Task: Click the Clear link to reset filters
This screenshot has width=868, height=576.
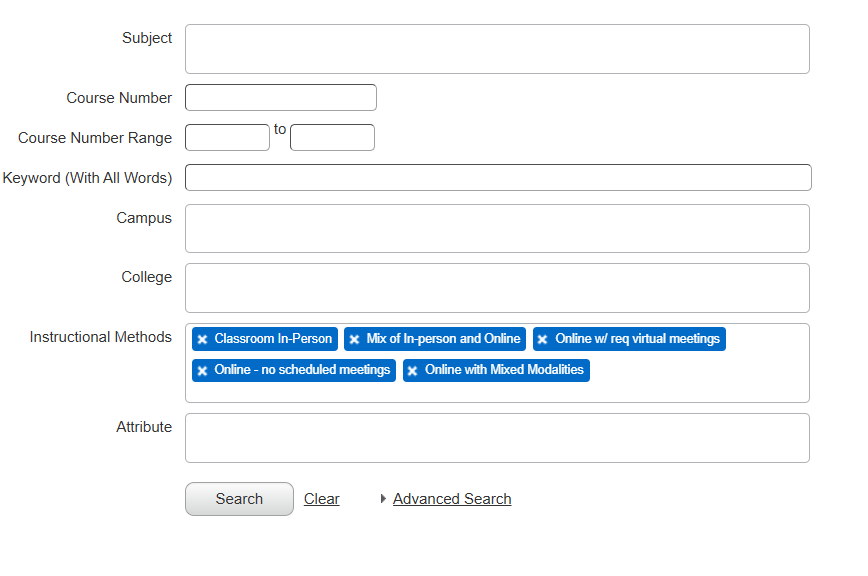Action: 321,498
